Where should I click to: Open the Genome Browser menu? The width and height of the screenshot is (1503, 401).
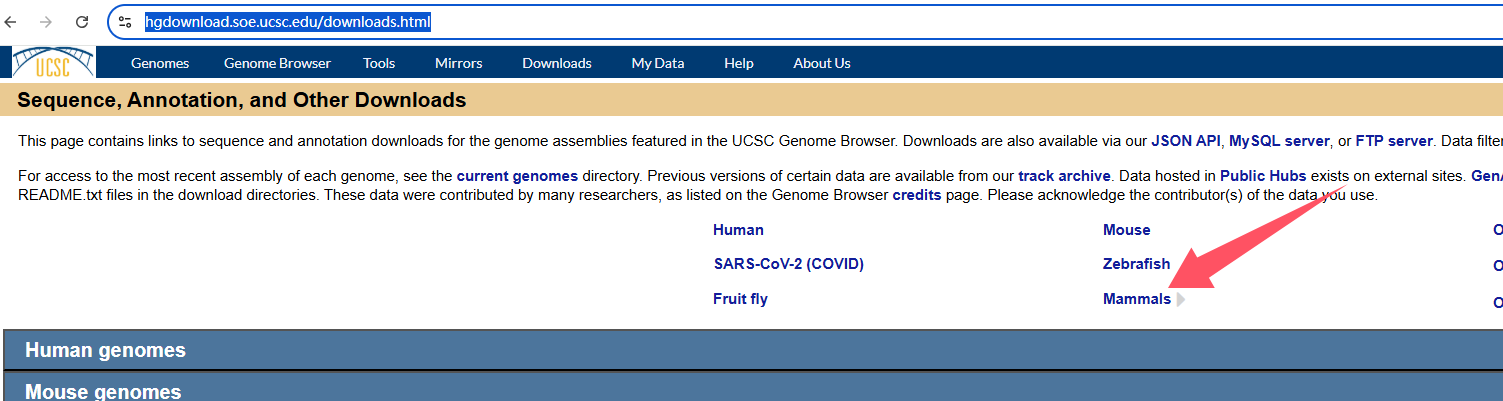pos(277,63)
